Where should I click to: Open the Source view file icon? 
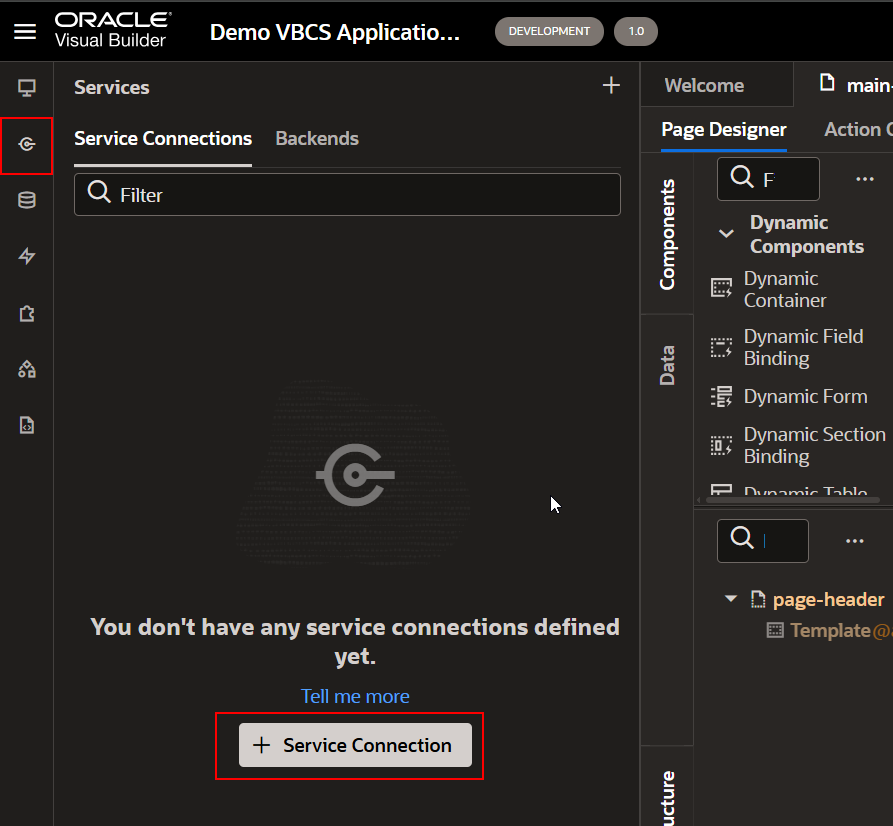coord(27,425)
